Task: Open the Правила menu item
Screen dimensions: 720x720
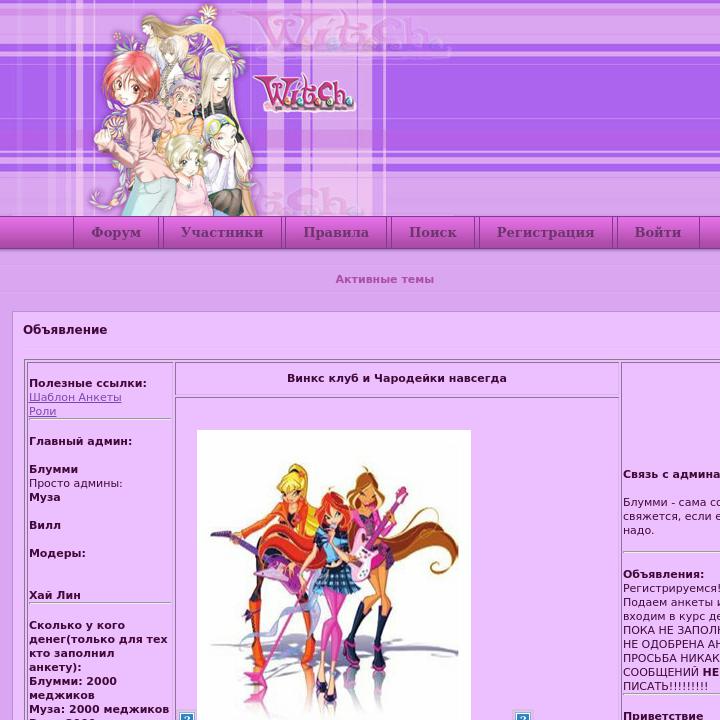Action: (x=336, y=232)
